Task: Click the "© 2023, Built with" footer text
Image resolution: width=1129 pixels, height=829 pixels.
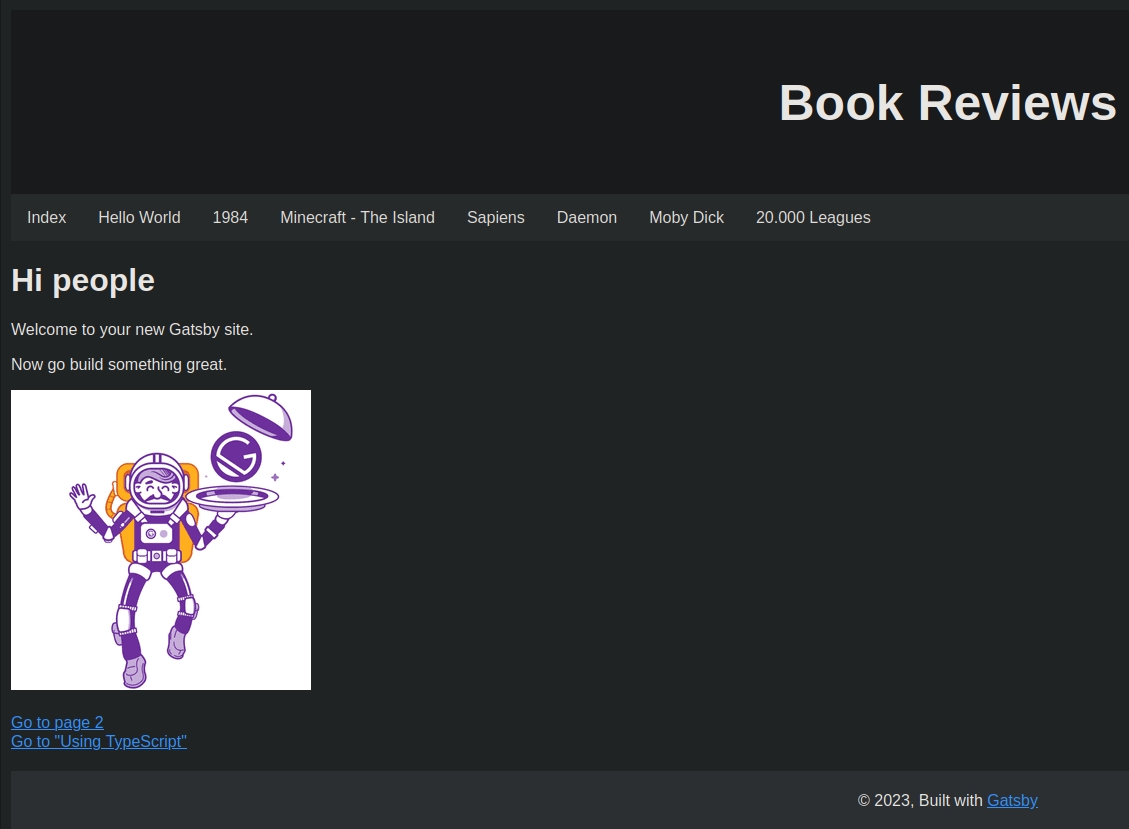Action: click(920, 800)
